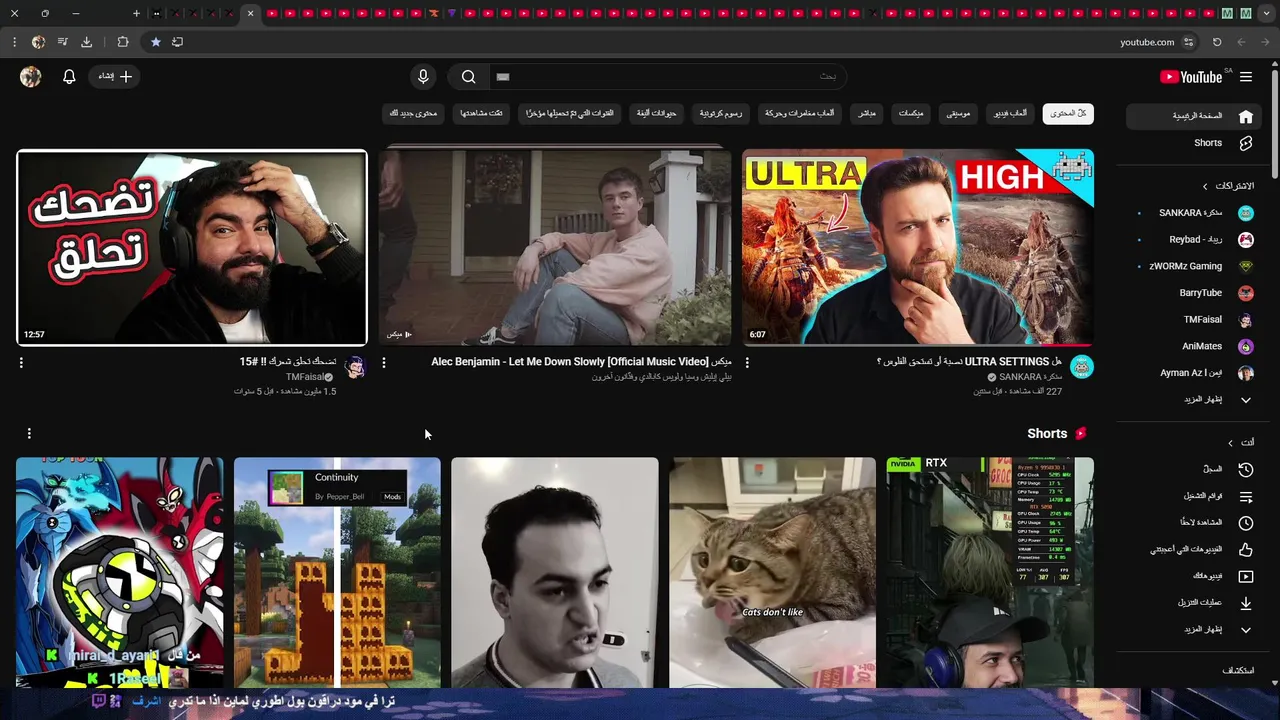Image resolution: width=1280 pixels, height=720 pixels.
Task: Open watch History (السجل)
Action: pyautogui.click(x=1195, y=469)
